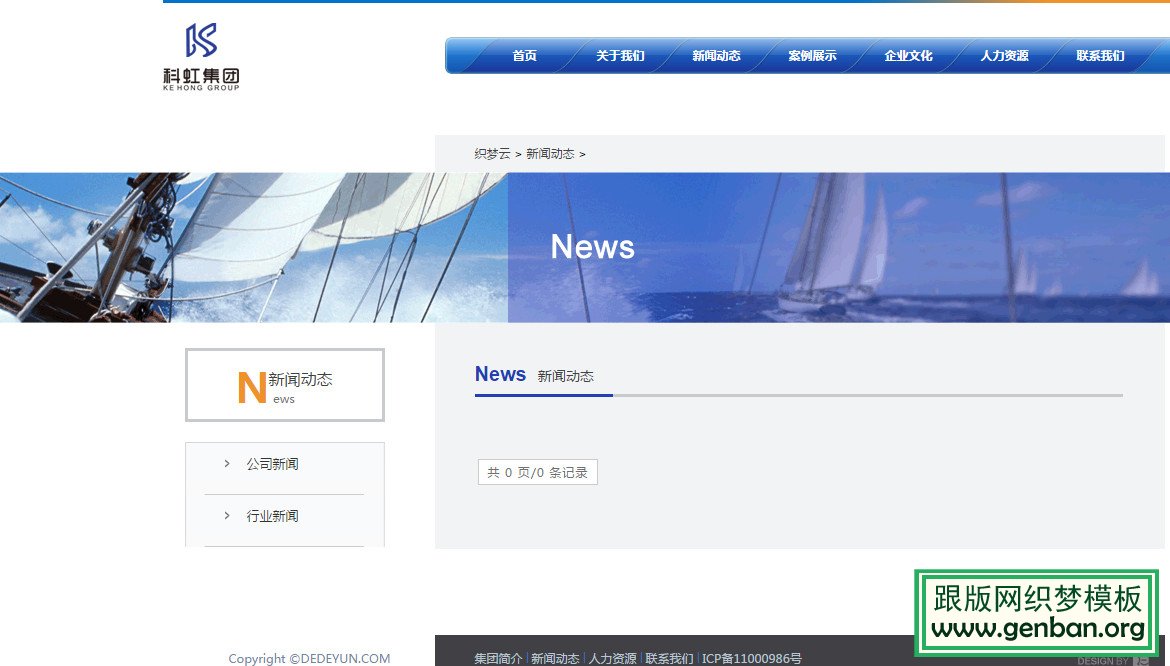Click the 共 0 页/0 条记录 pagination box
Viewport: 1170px width, 666px height.
pyautogui.click(x=537, y=471)
